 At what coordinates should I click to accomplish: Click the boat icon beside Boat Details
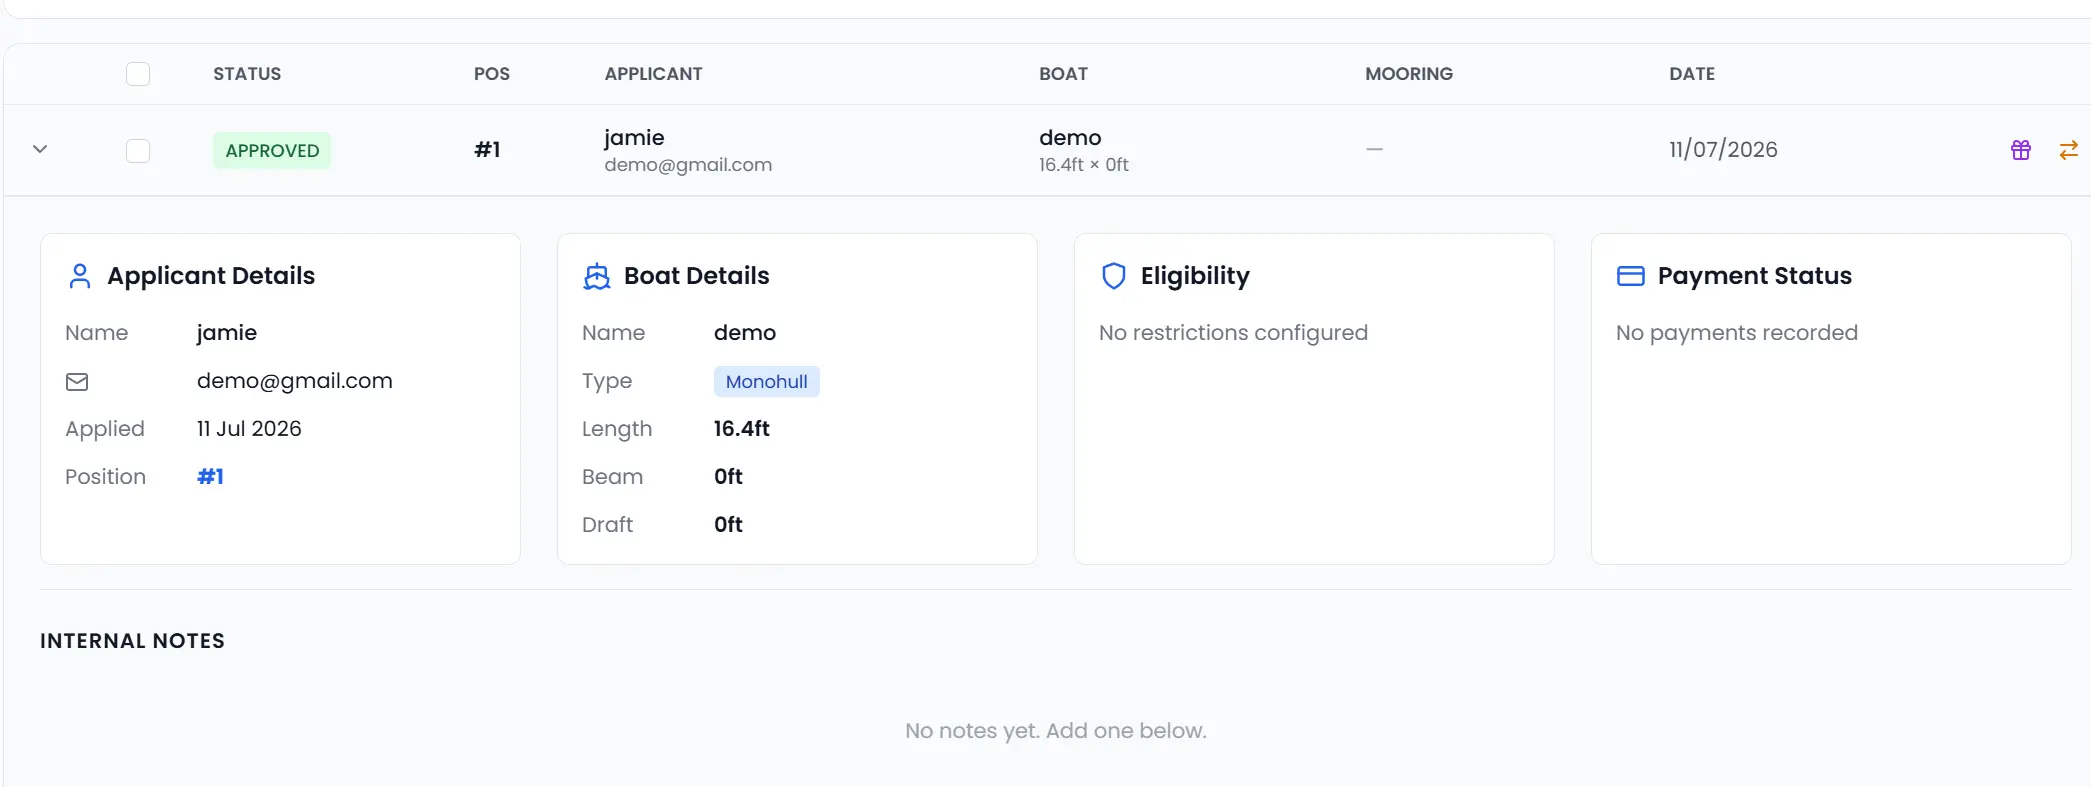click(x=597, y=276)
